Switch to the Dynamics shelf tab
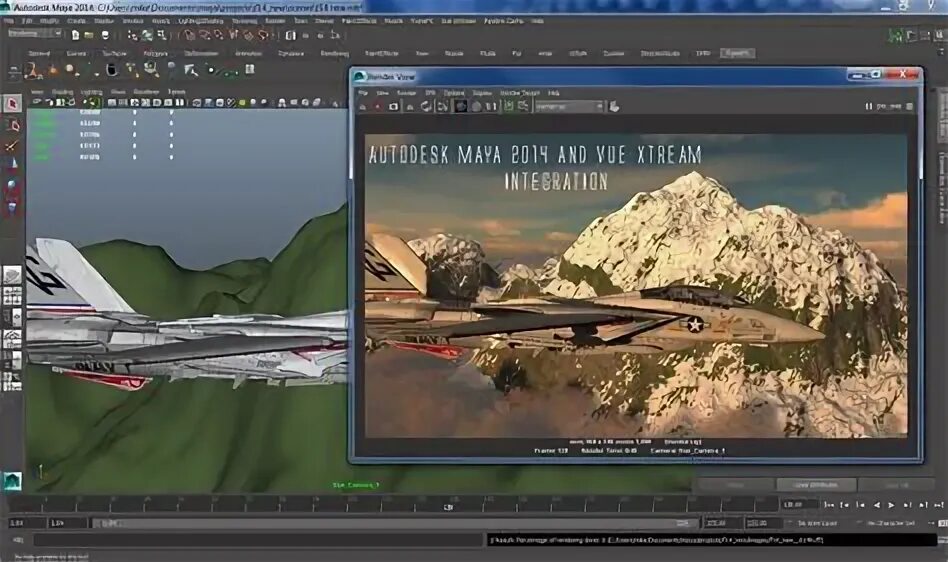This screenshot has width=948, height=562. coord(291,54)
